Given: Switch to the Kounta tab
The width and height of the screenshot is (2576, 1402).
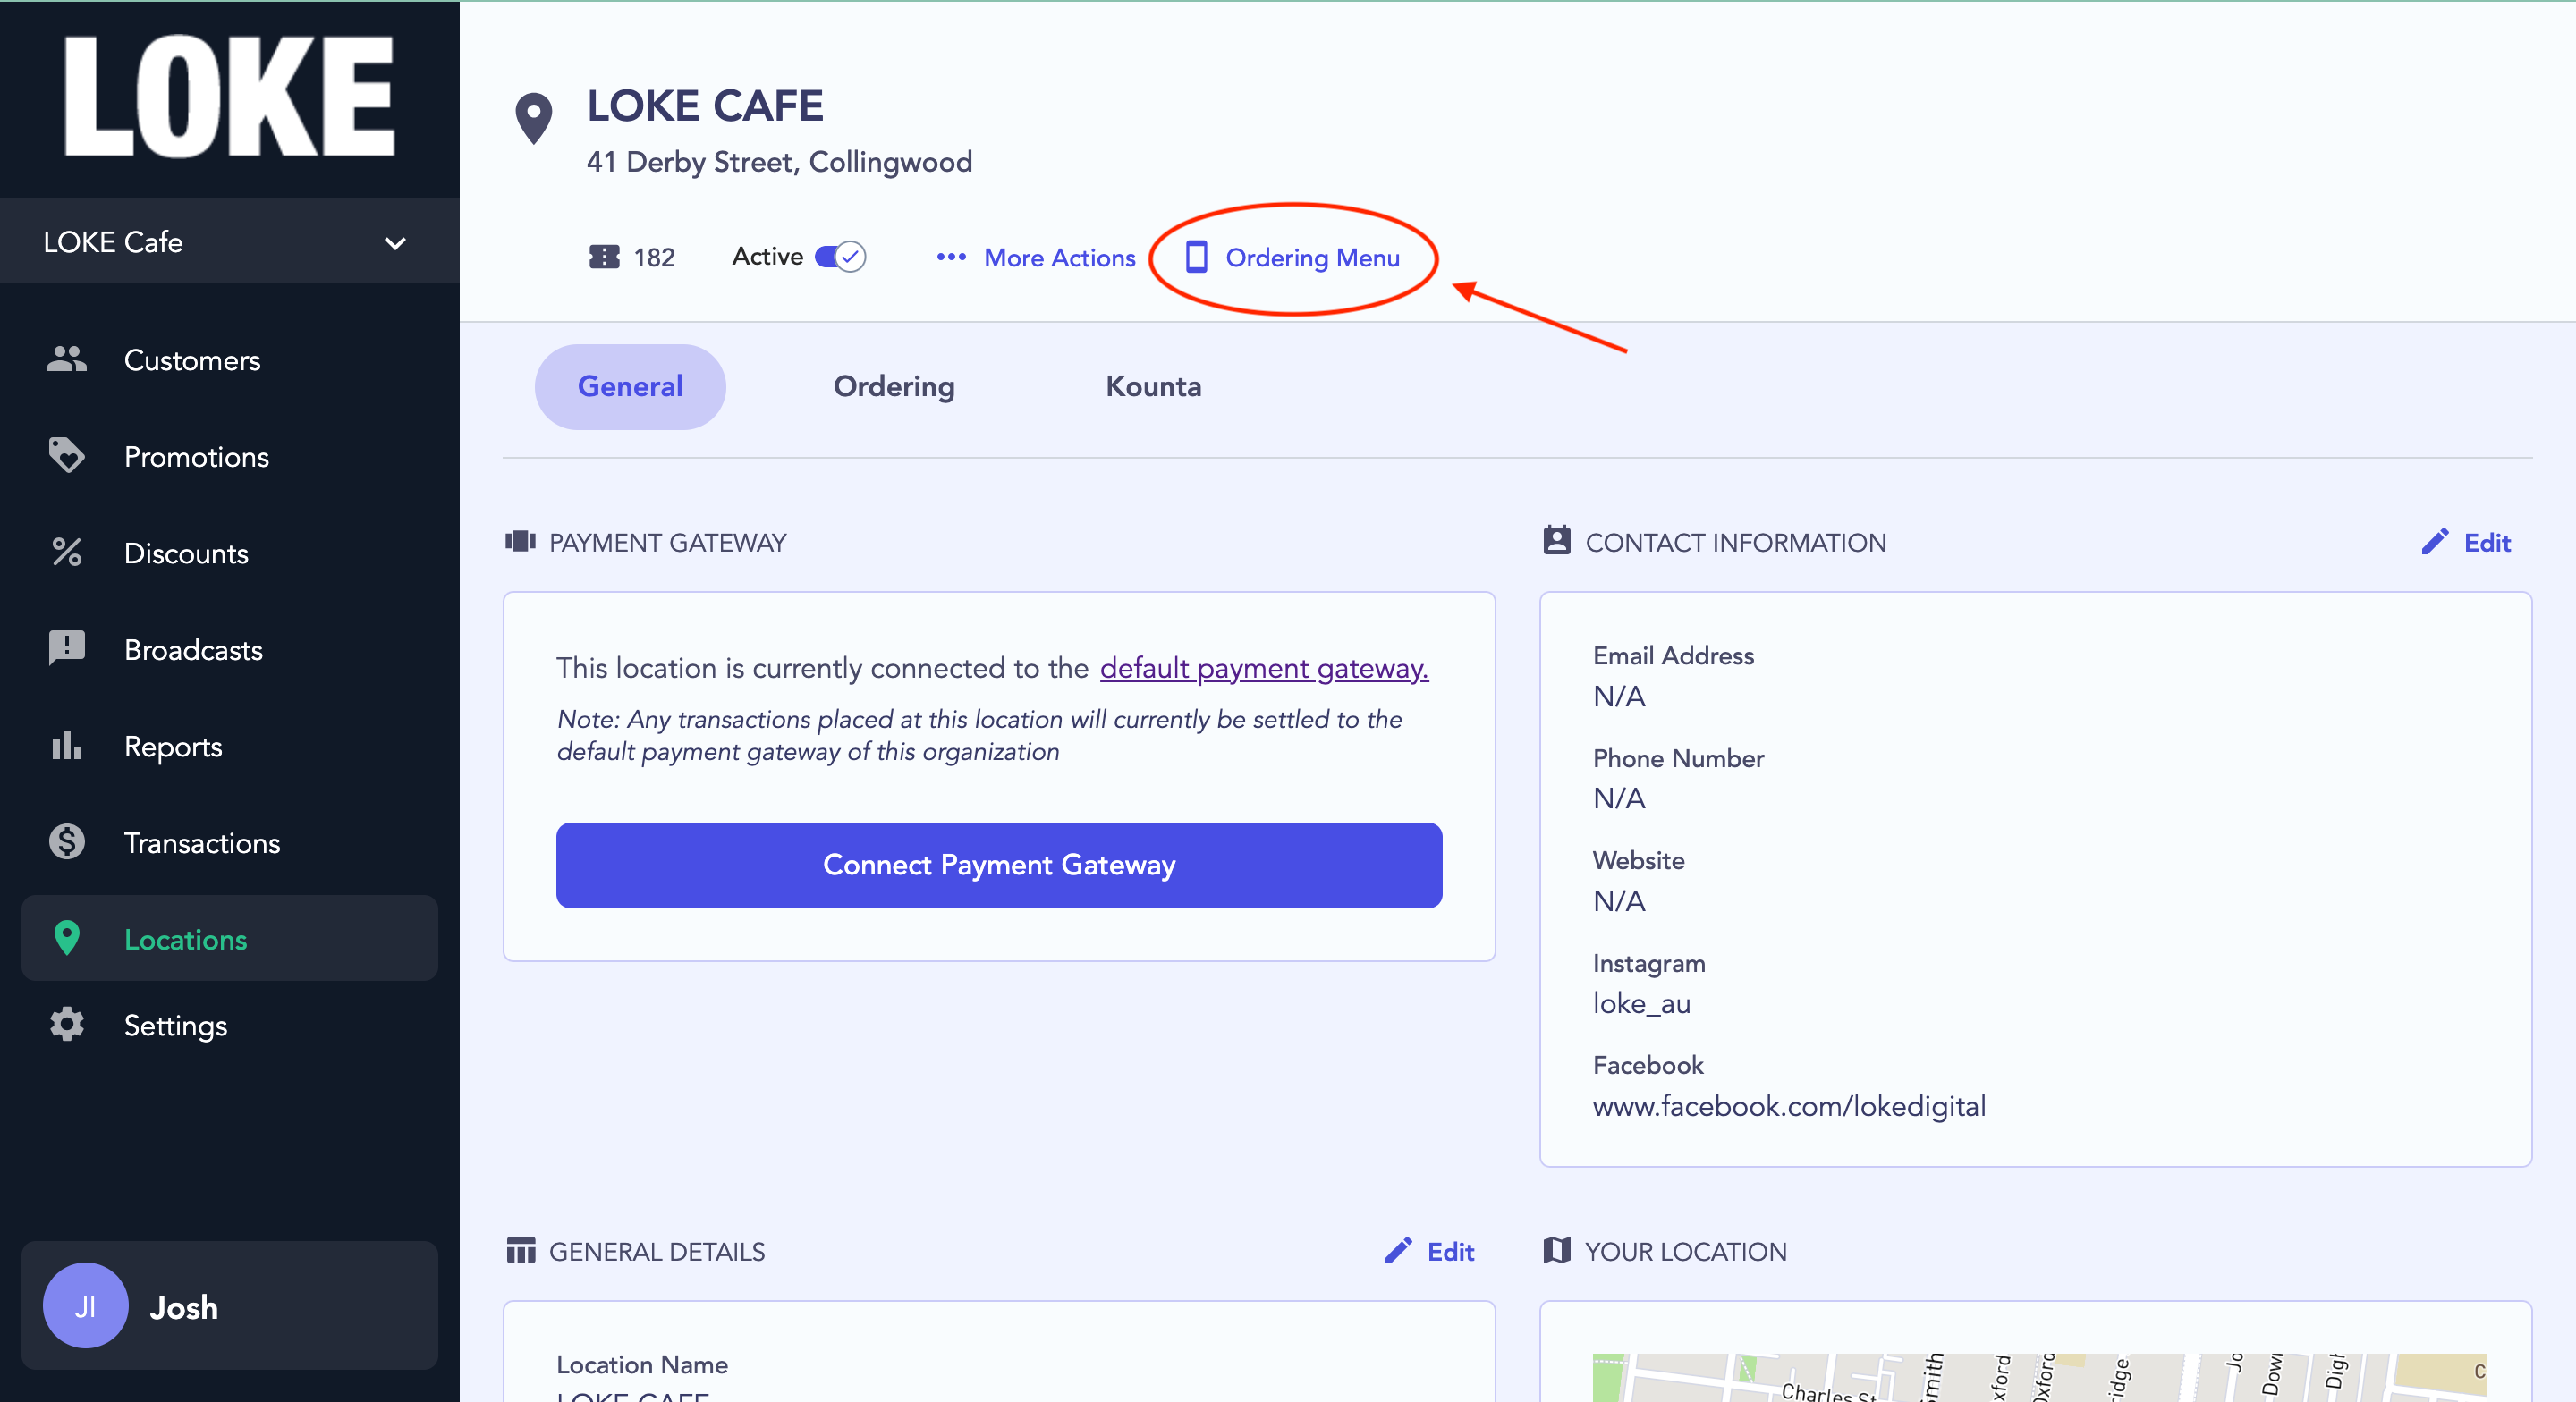Looking at the screenshot, I should (x=1153, y=386).
